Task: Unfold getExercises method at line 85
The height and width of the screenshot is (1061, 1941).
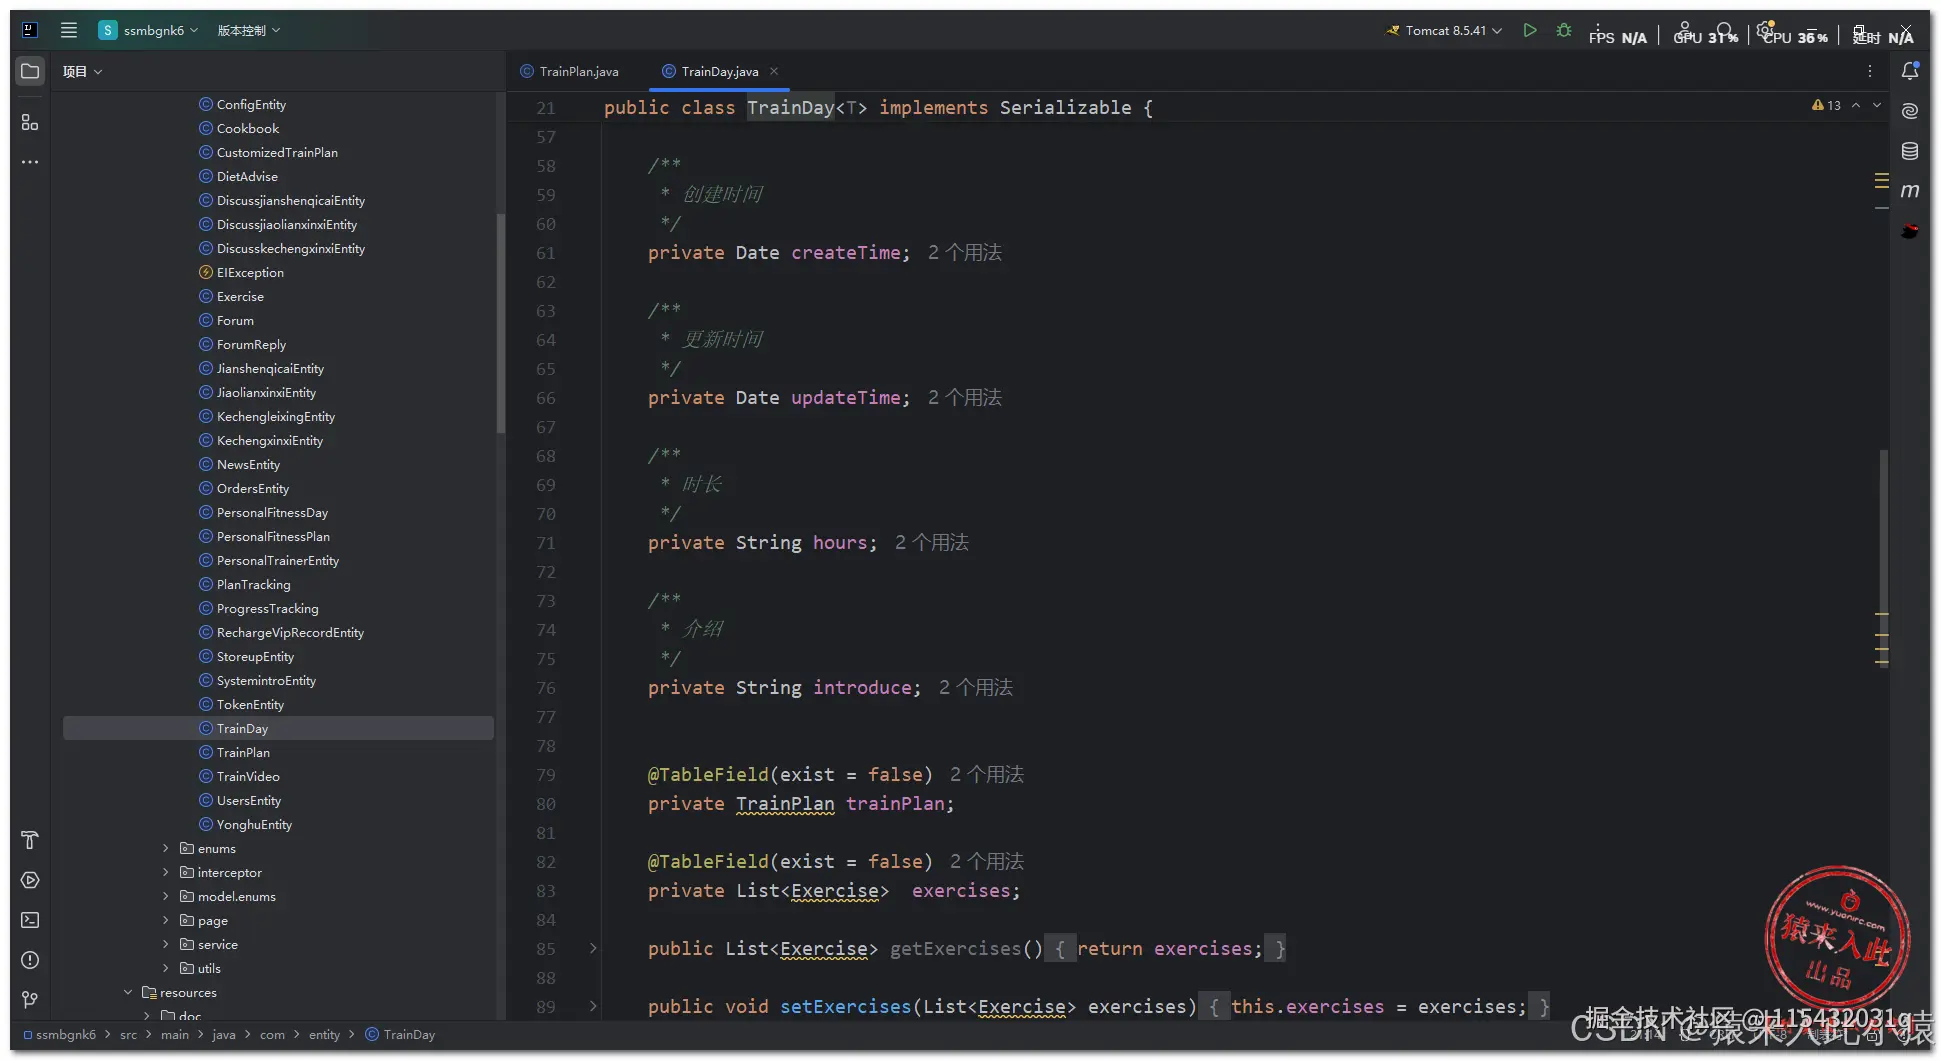Action: tap(593, 948)
